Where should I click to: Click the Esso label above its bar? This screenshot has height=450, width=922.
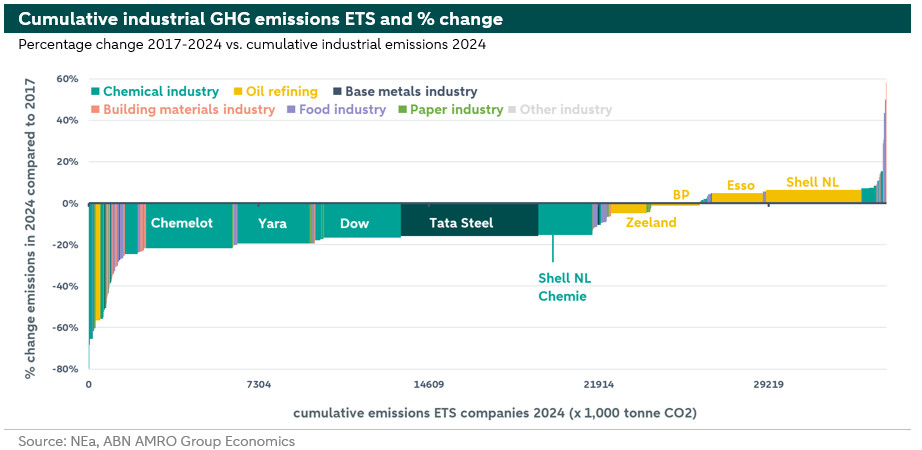click(740, 185)
